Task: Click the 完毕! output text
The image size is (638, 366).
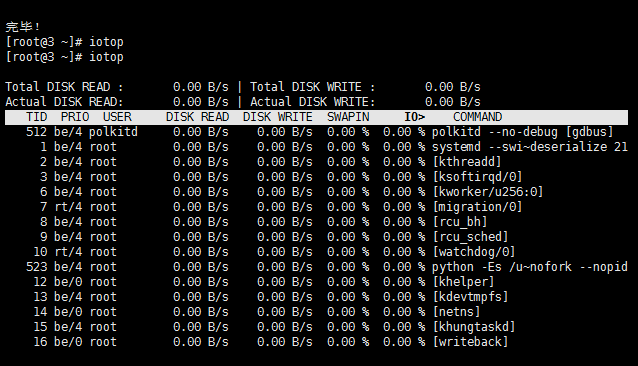Action: tap(23, 27)
